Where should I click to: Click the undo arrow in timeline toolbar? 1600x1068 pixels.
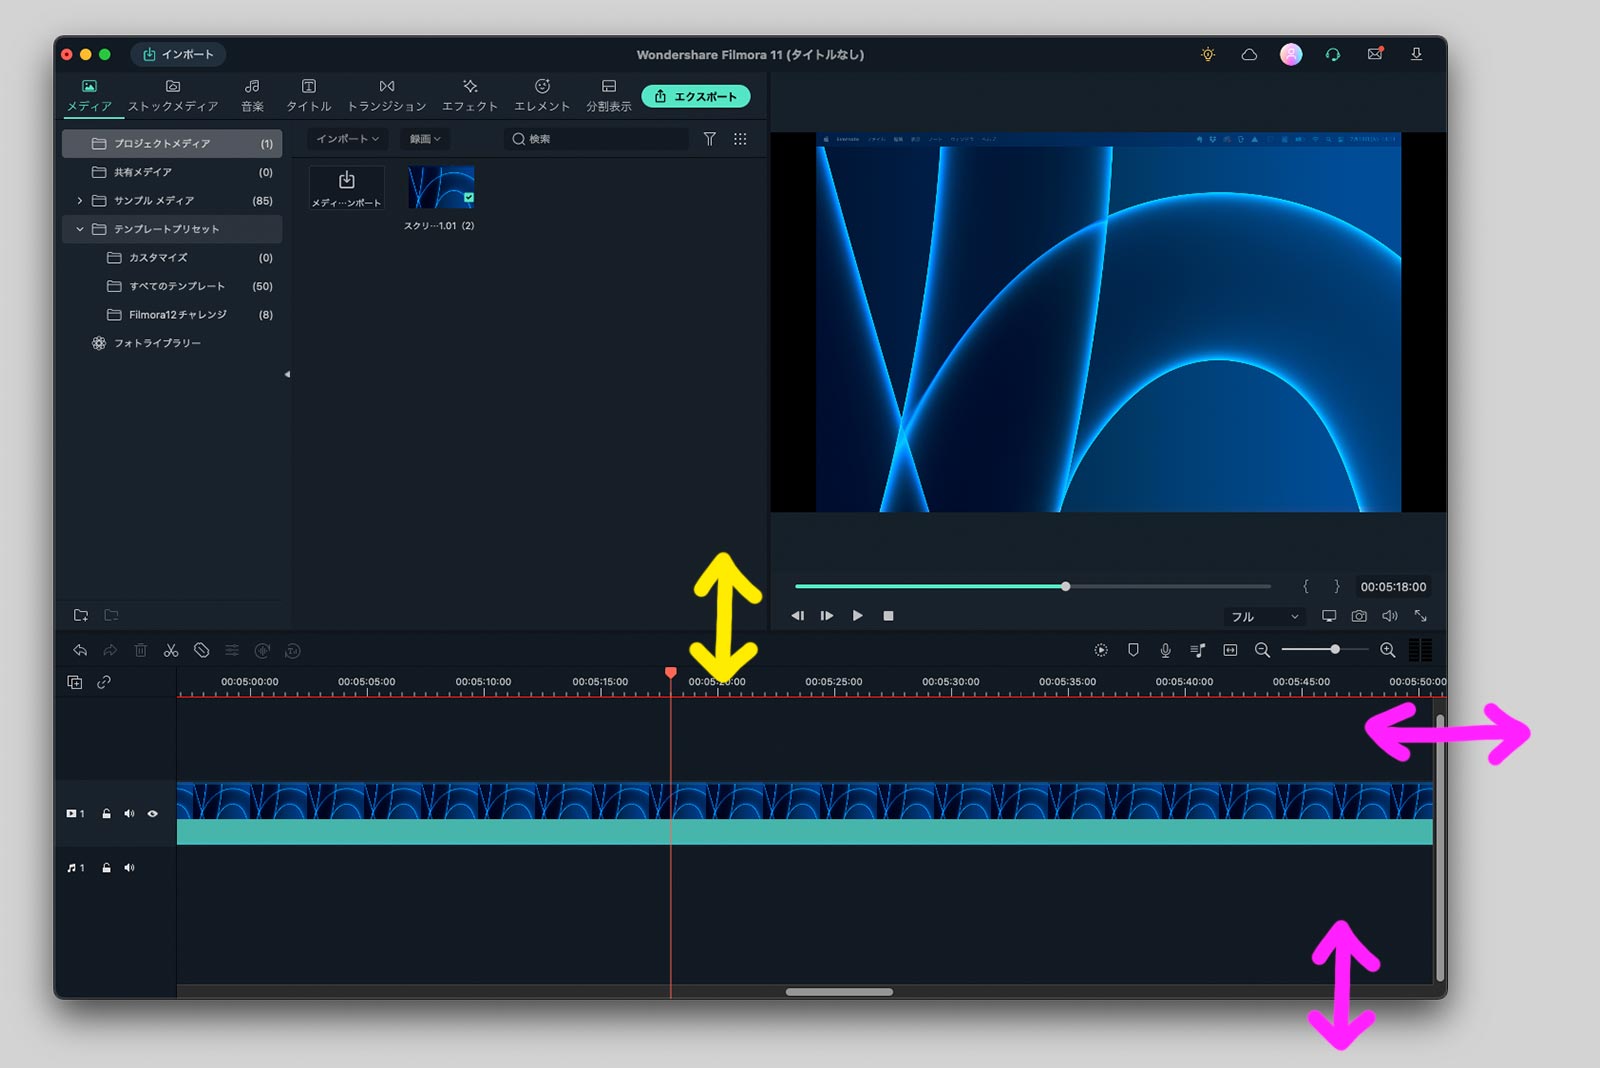(80, 650)
